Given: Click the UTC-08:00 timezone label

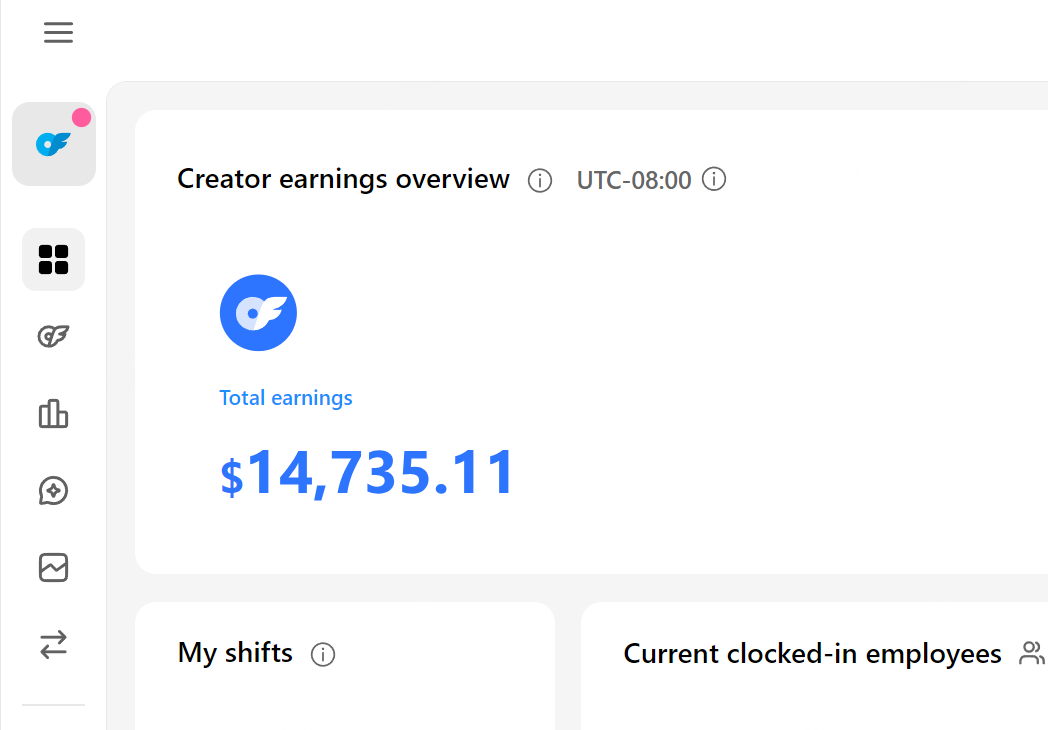Looking at the screenshot, I should coord(634,181).
